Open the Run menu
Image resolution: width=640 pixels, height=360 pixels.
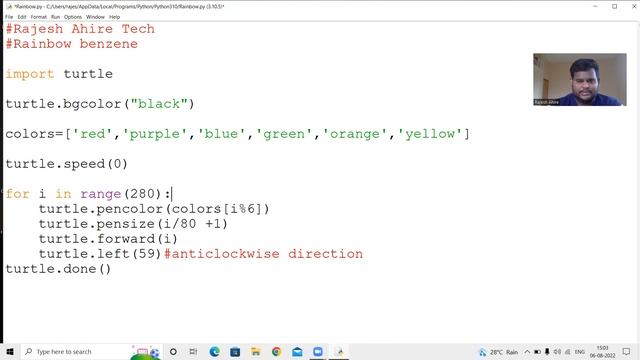(x=56, y=17)
